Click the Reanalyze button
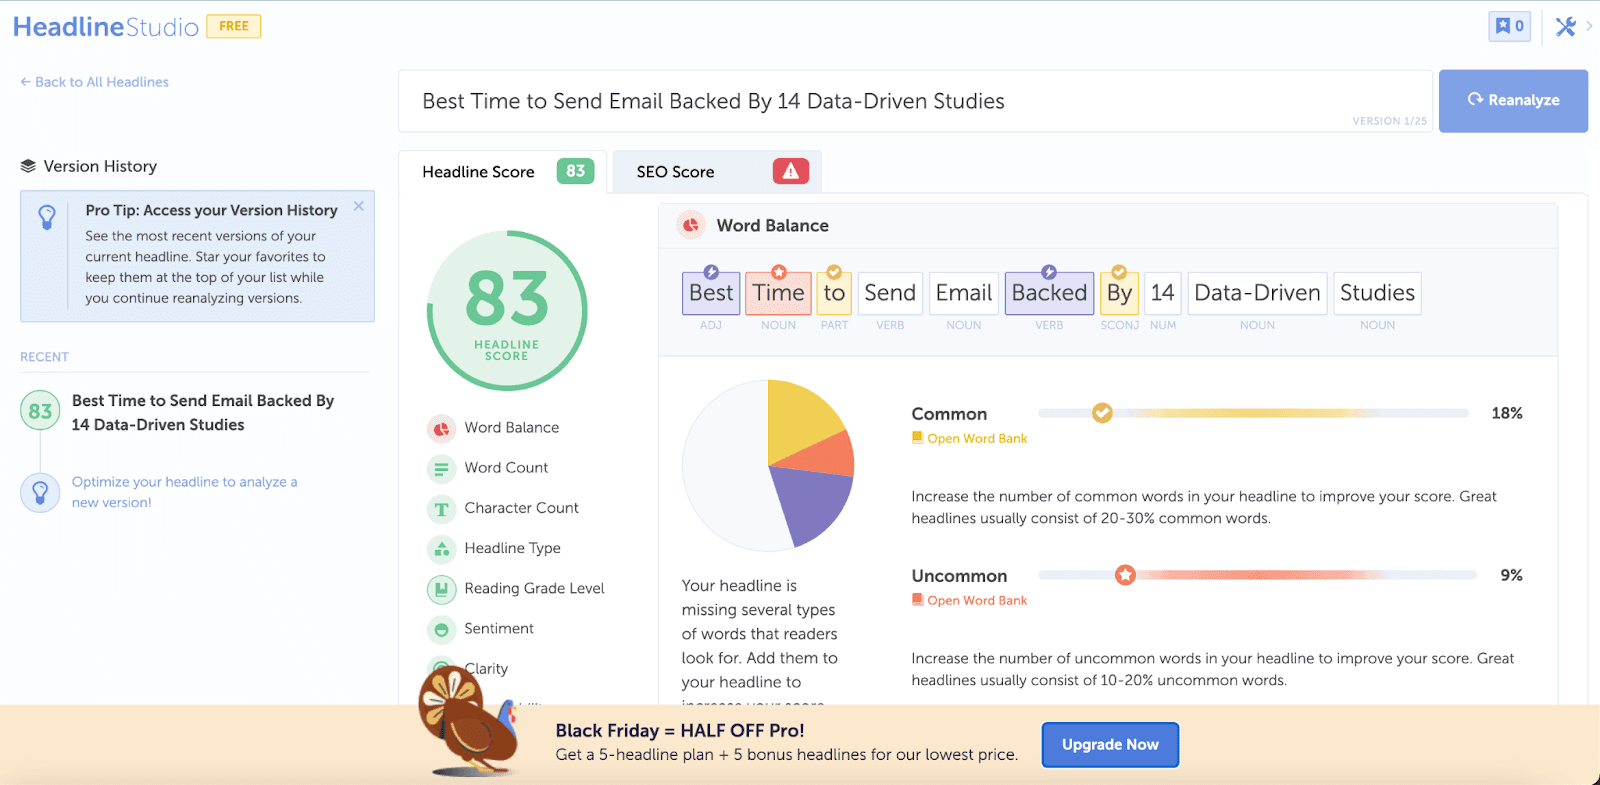Viewport: 1600px width, 785px height. (1513, 101)
